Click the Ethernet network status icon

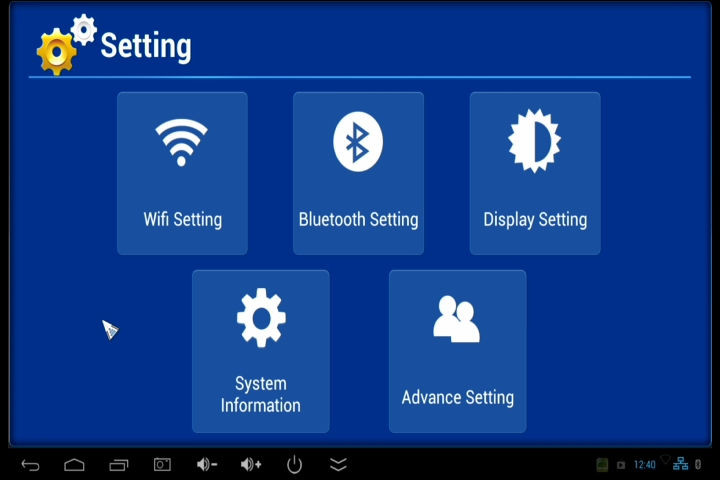pos(681,464)
